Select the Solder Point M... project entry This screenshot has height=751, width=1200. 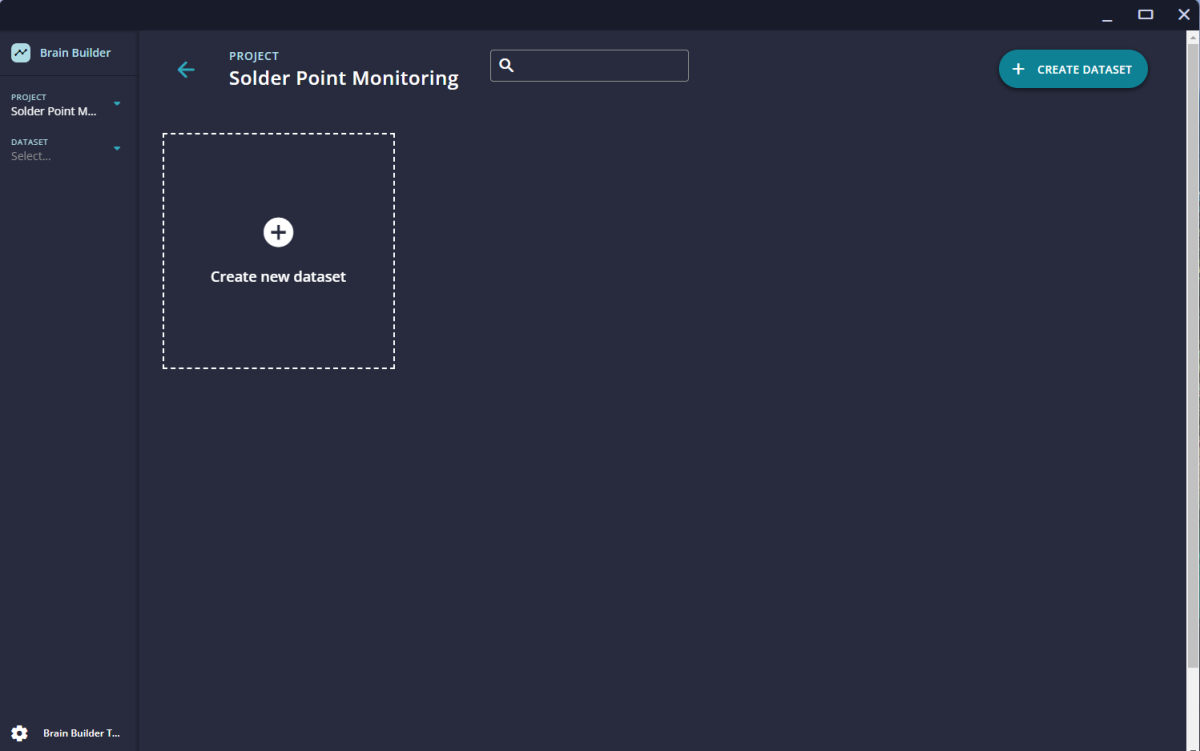[x=54, y=111]
